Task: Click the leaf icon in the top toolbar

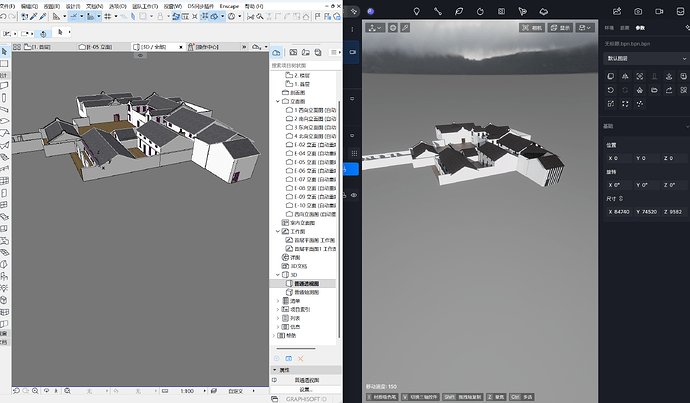Action: (460, 11)
